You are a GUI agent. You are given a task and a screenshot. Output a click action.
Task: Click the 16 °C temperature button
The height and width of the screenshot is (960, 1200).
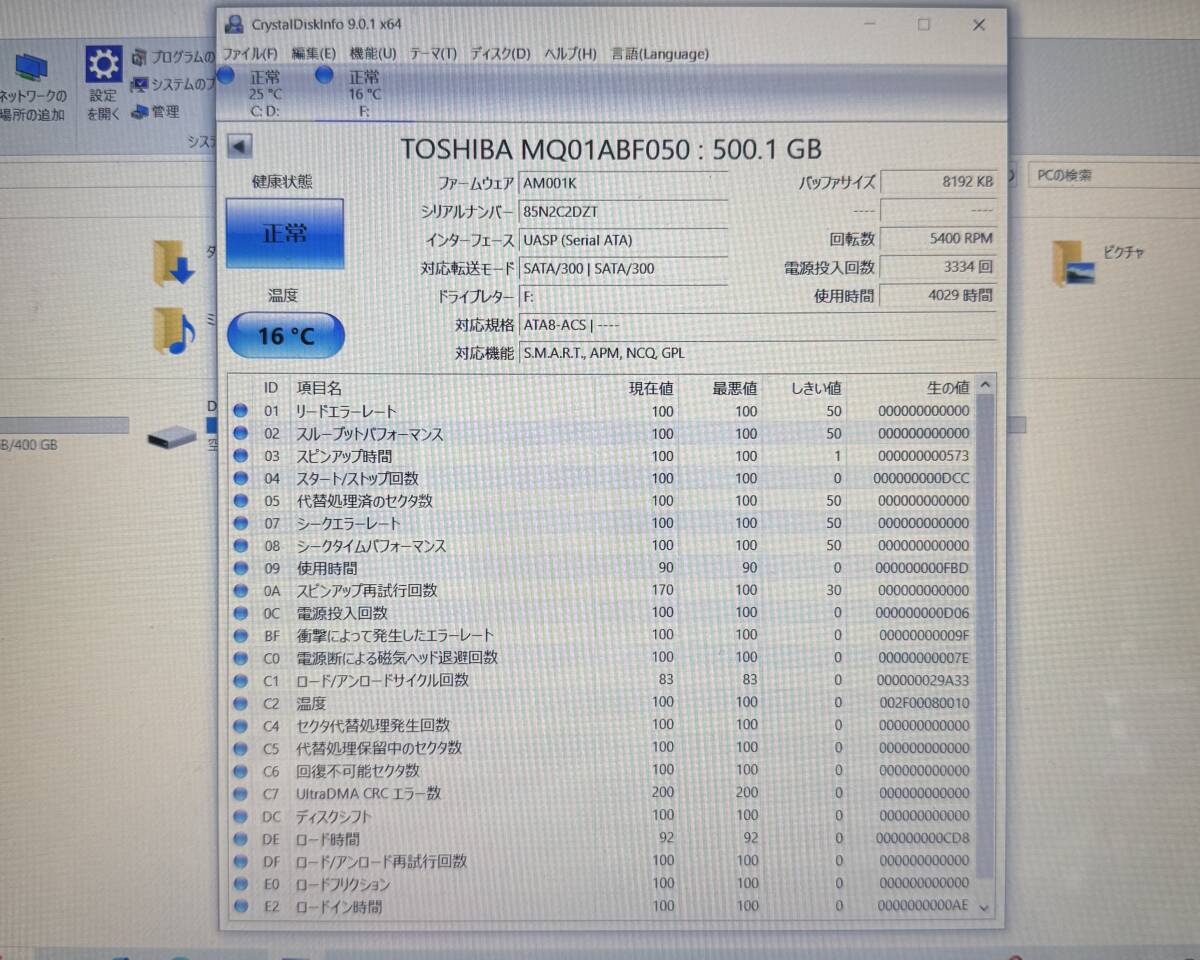click(285, 336)
